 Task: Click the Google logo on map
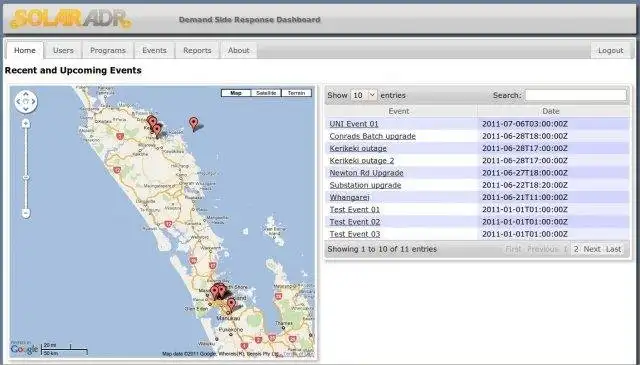point(24,349)
